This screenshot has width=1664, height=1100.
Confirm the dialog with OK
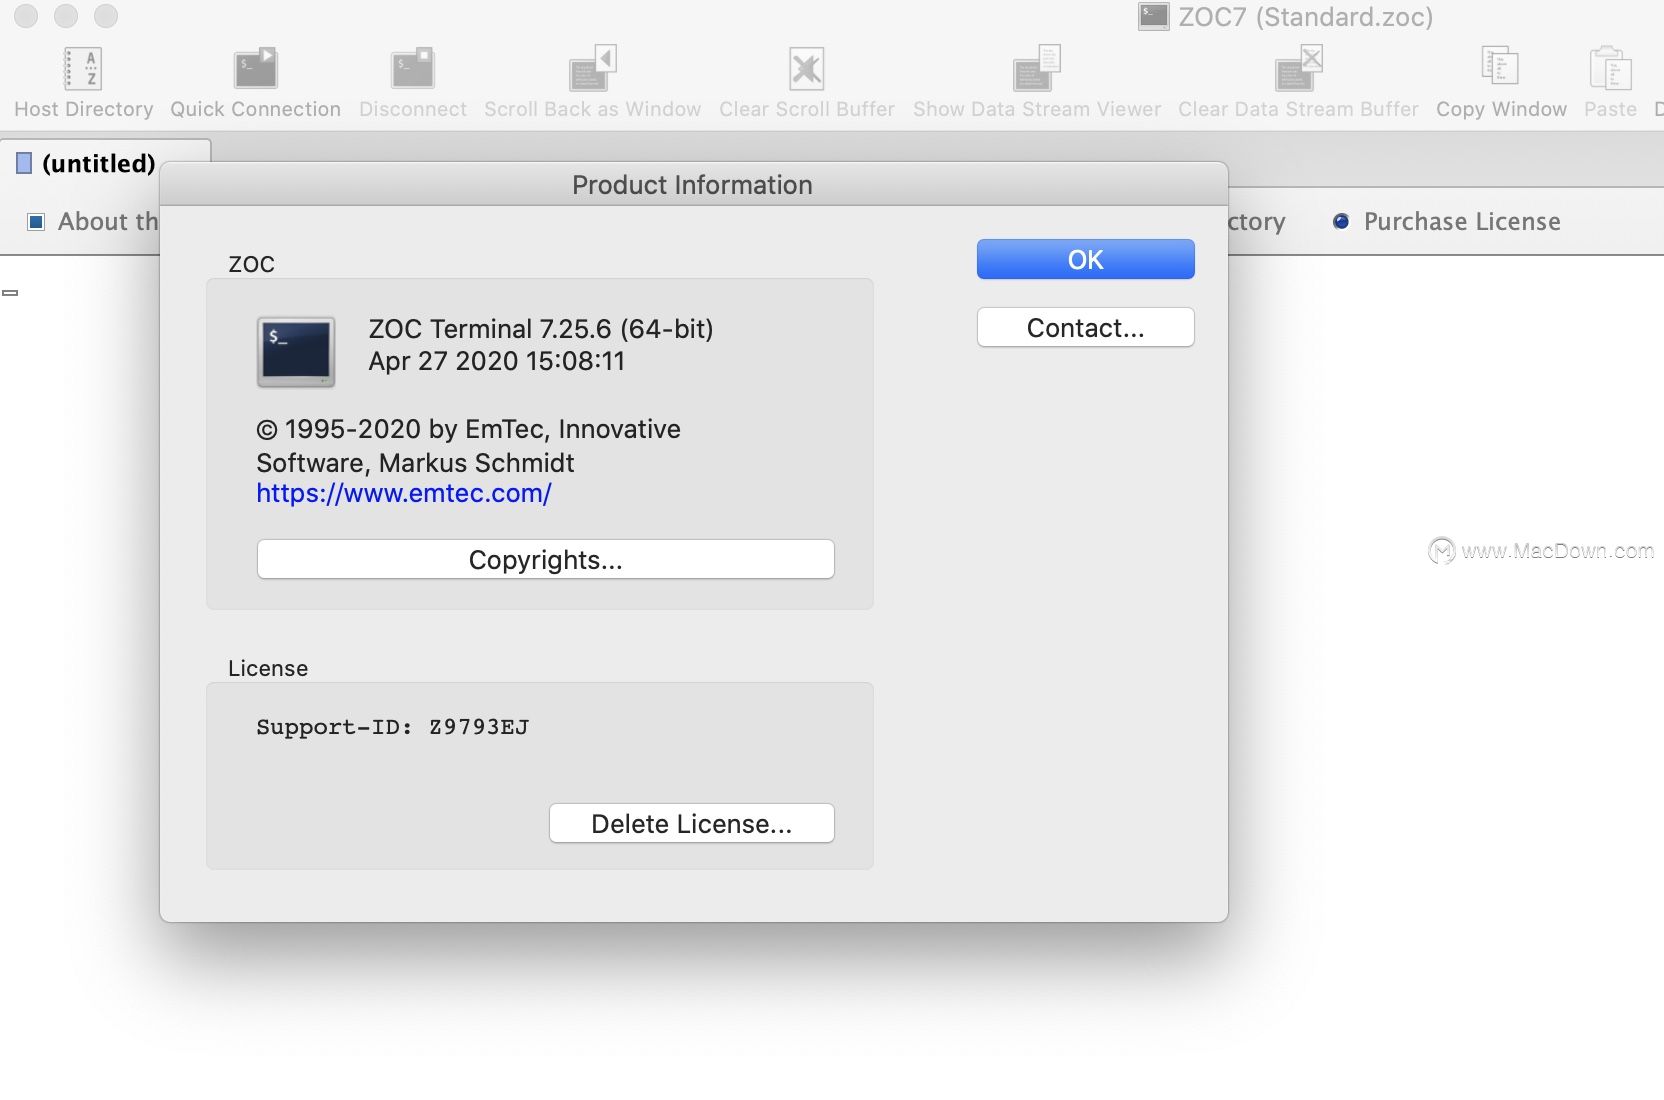1085,259
